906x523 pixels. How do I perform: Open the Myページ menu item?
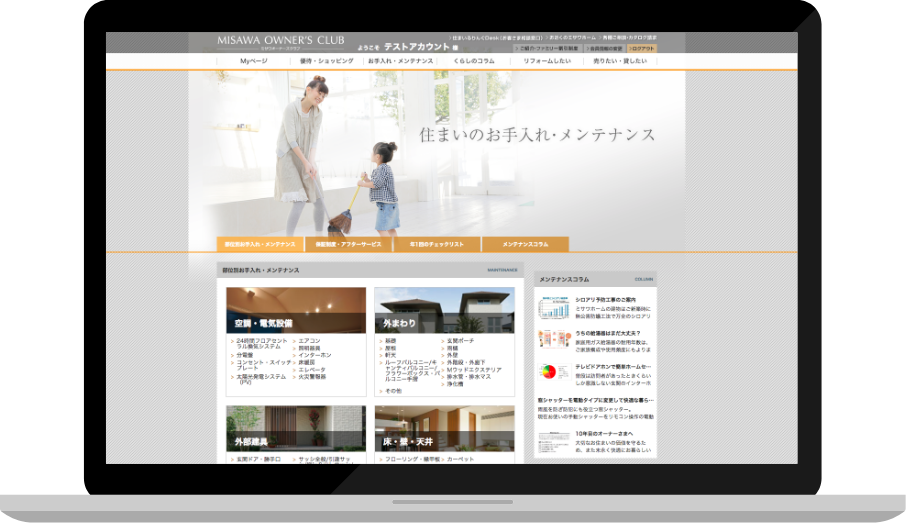coord(254,61)
